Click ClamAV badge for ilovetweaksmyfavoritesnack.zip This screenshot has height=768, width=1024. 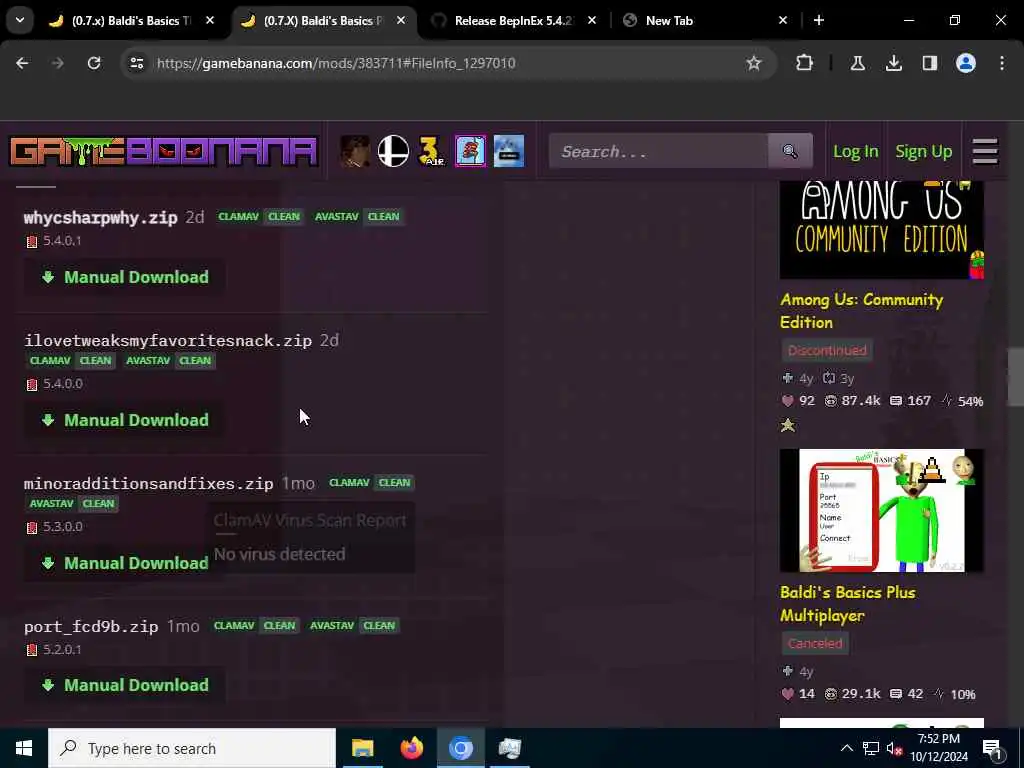tap(71, 360)
